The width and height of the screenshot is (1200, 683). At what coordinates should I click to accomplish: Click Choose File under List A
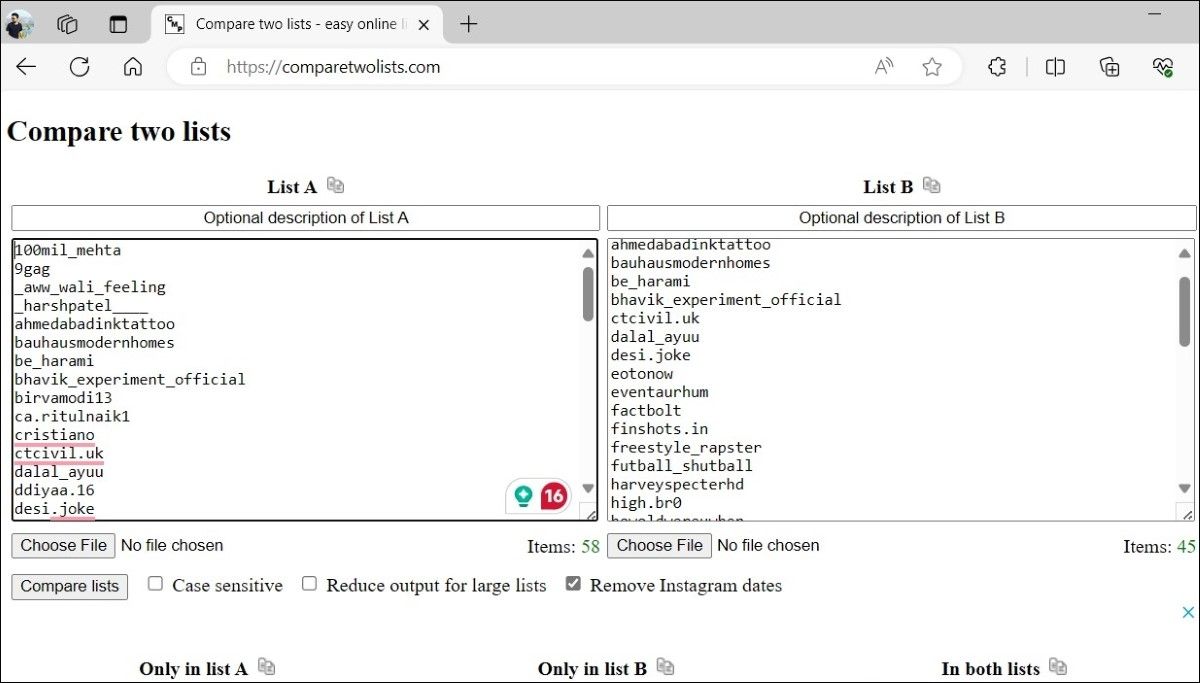63,545
